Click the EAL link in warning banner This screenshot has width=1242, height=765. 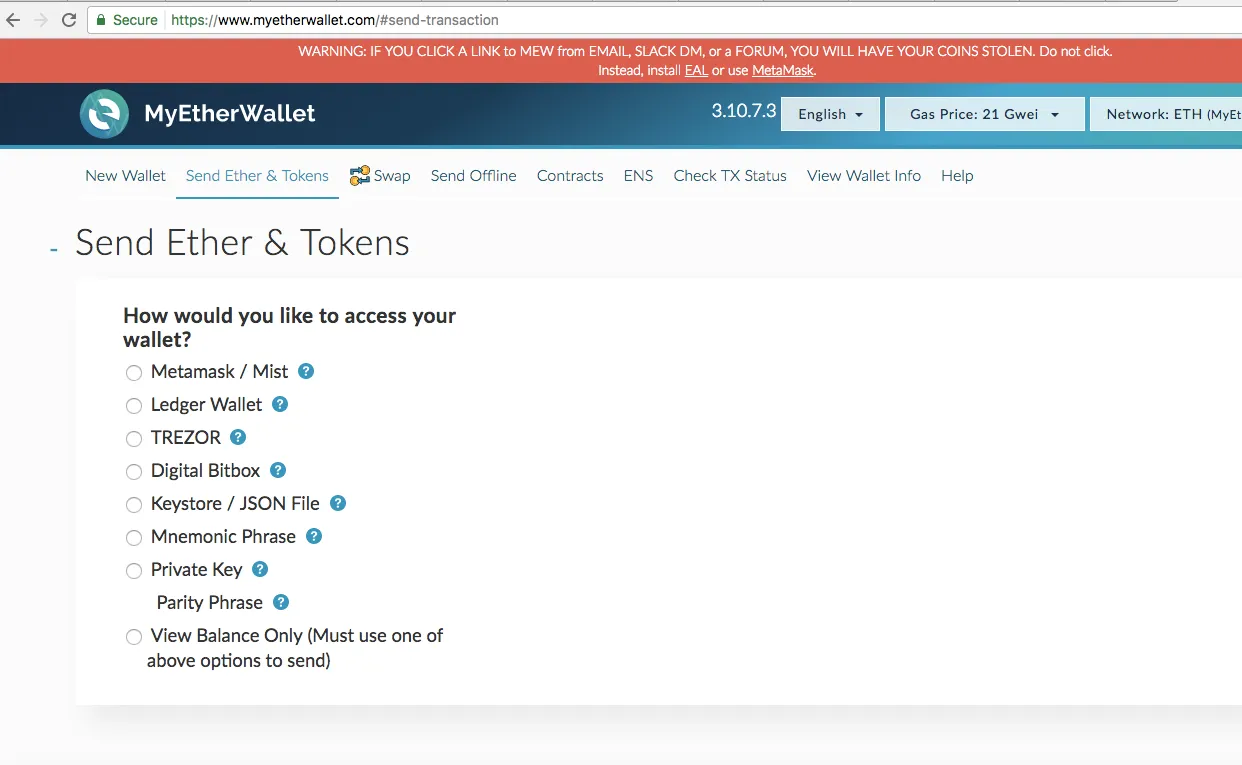click(696, 71)
